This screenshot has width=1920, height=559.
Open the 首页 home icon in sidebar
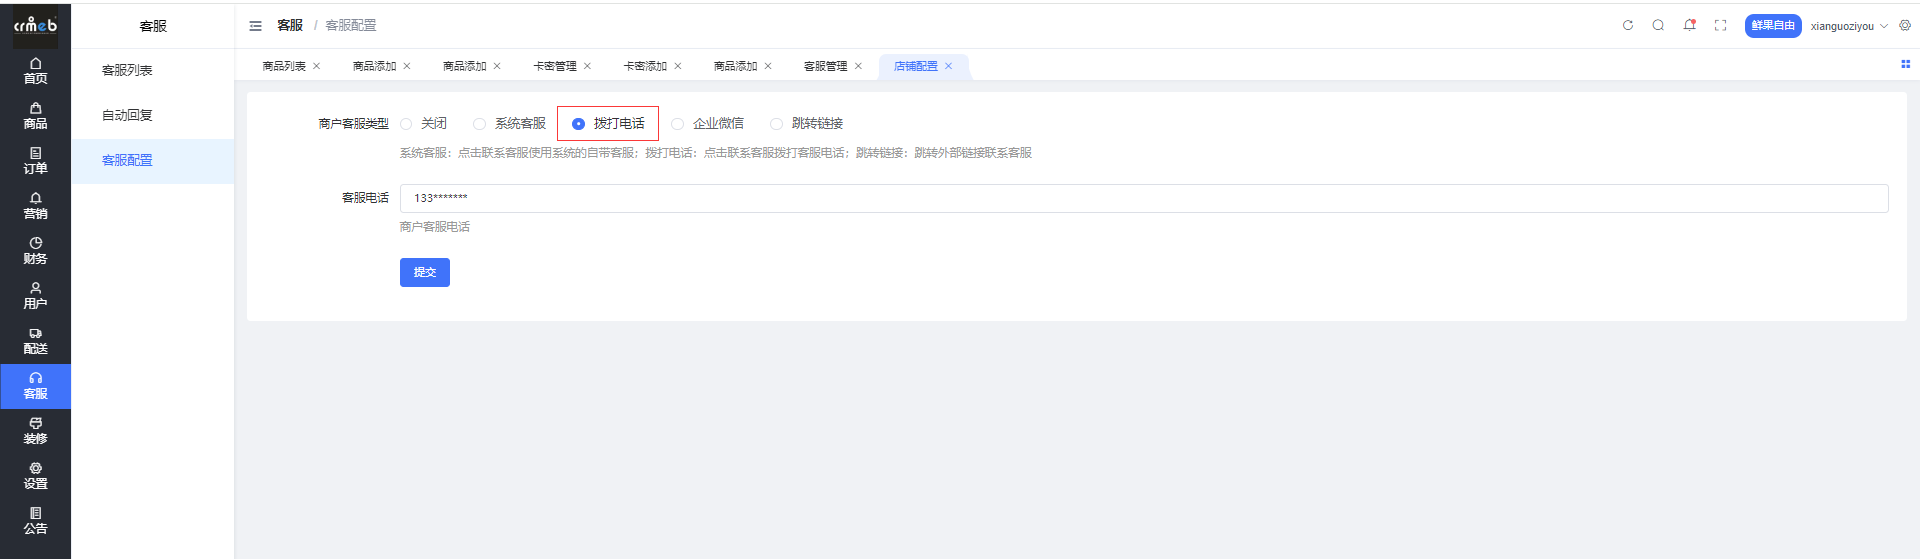pos(35,70)
